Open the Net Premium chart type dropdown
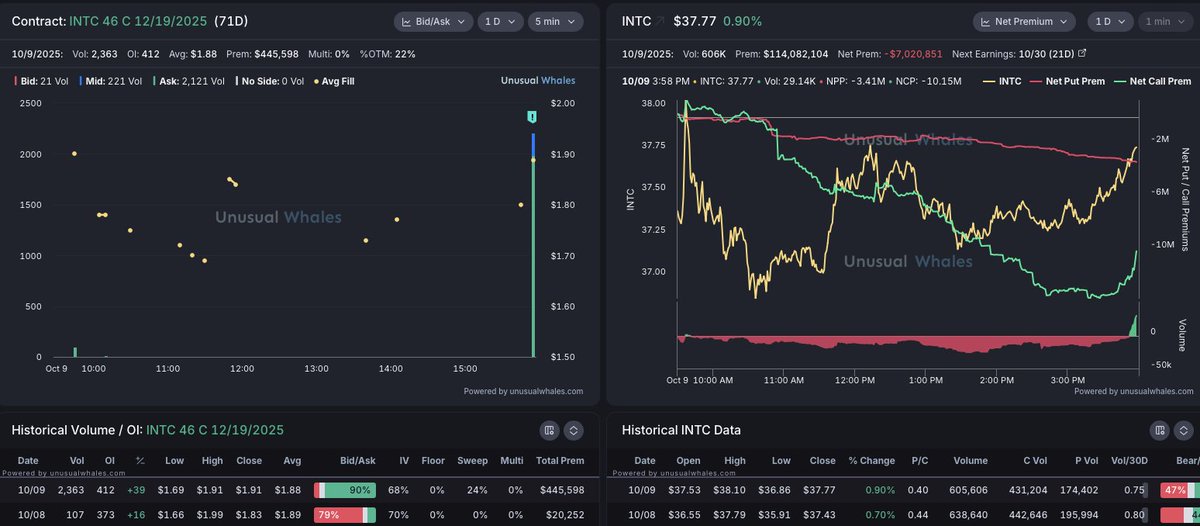 pyautogui.click(x=1024, y=21)
